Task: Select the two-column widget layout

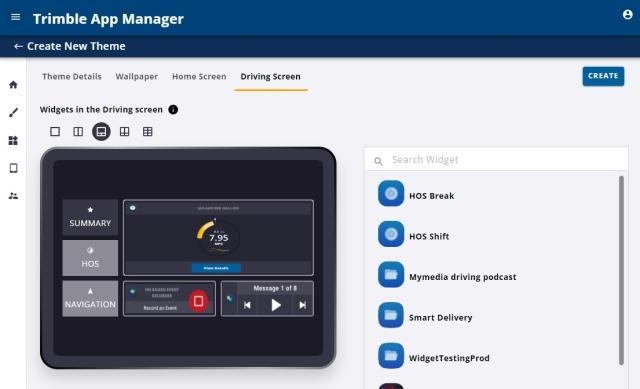Action: pos(78,131)
